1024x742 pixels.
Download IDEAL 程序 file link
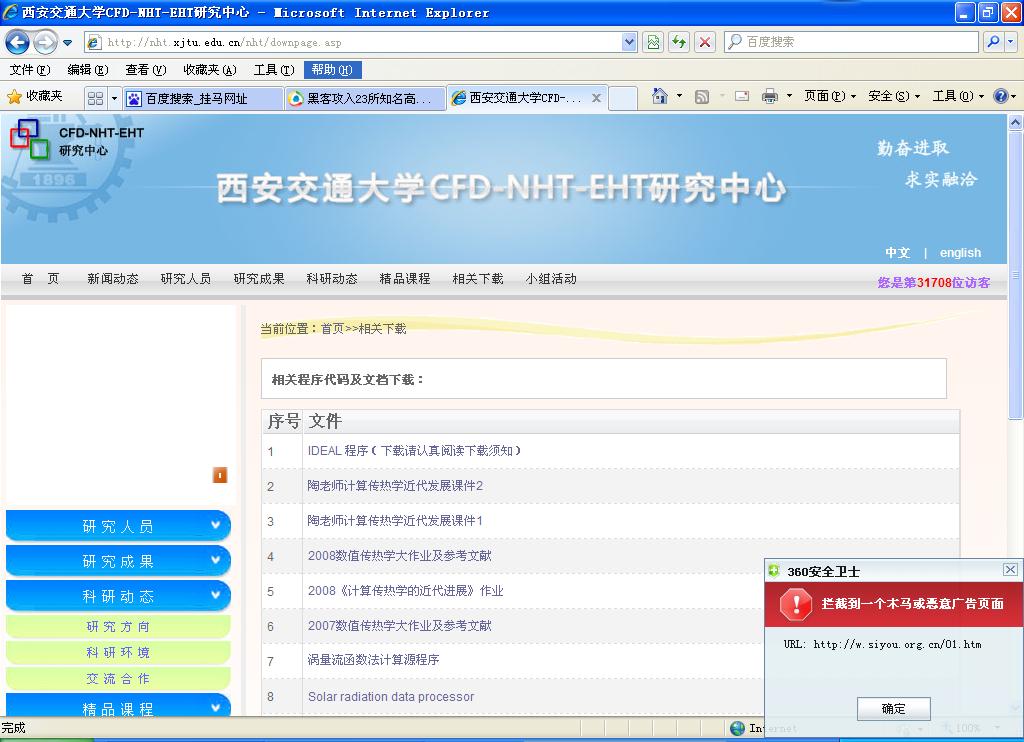point(414,451)
